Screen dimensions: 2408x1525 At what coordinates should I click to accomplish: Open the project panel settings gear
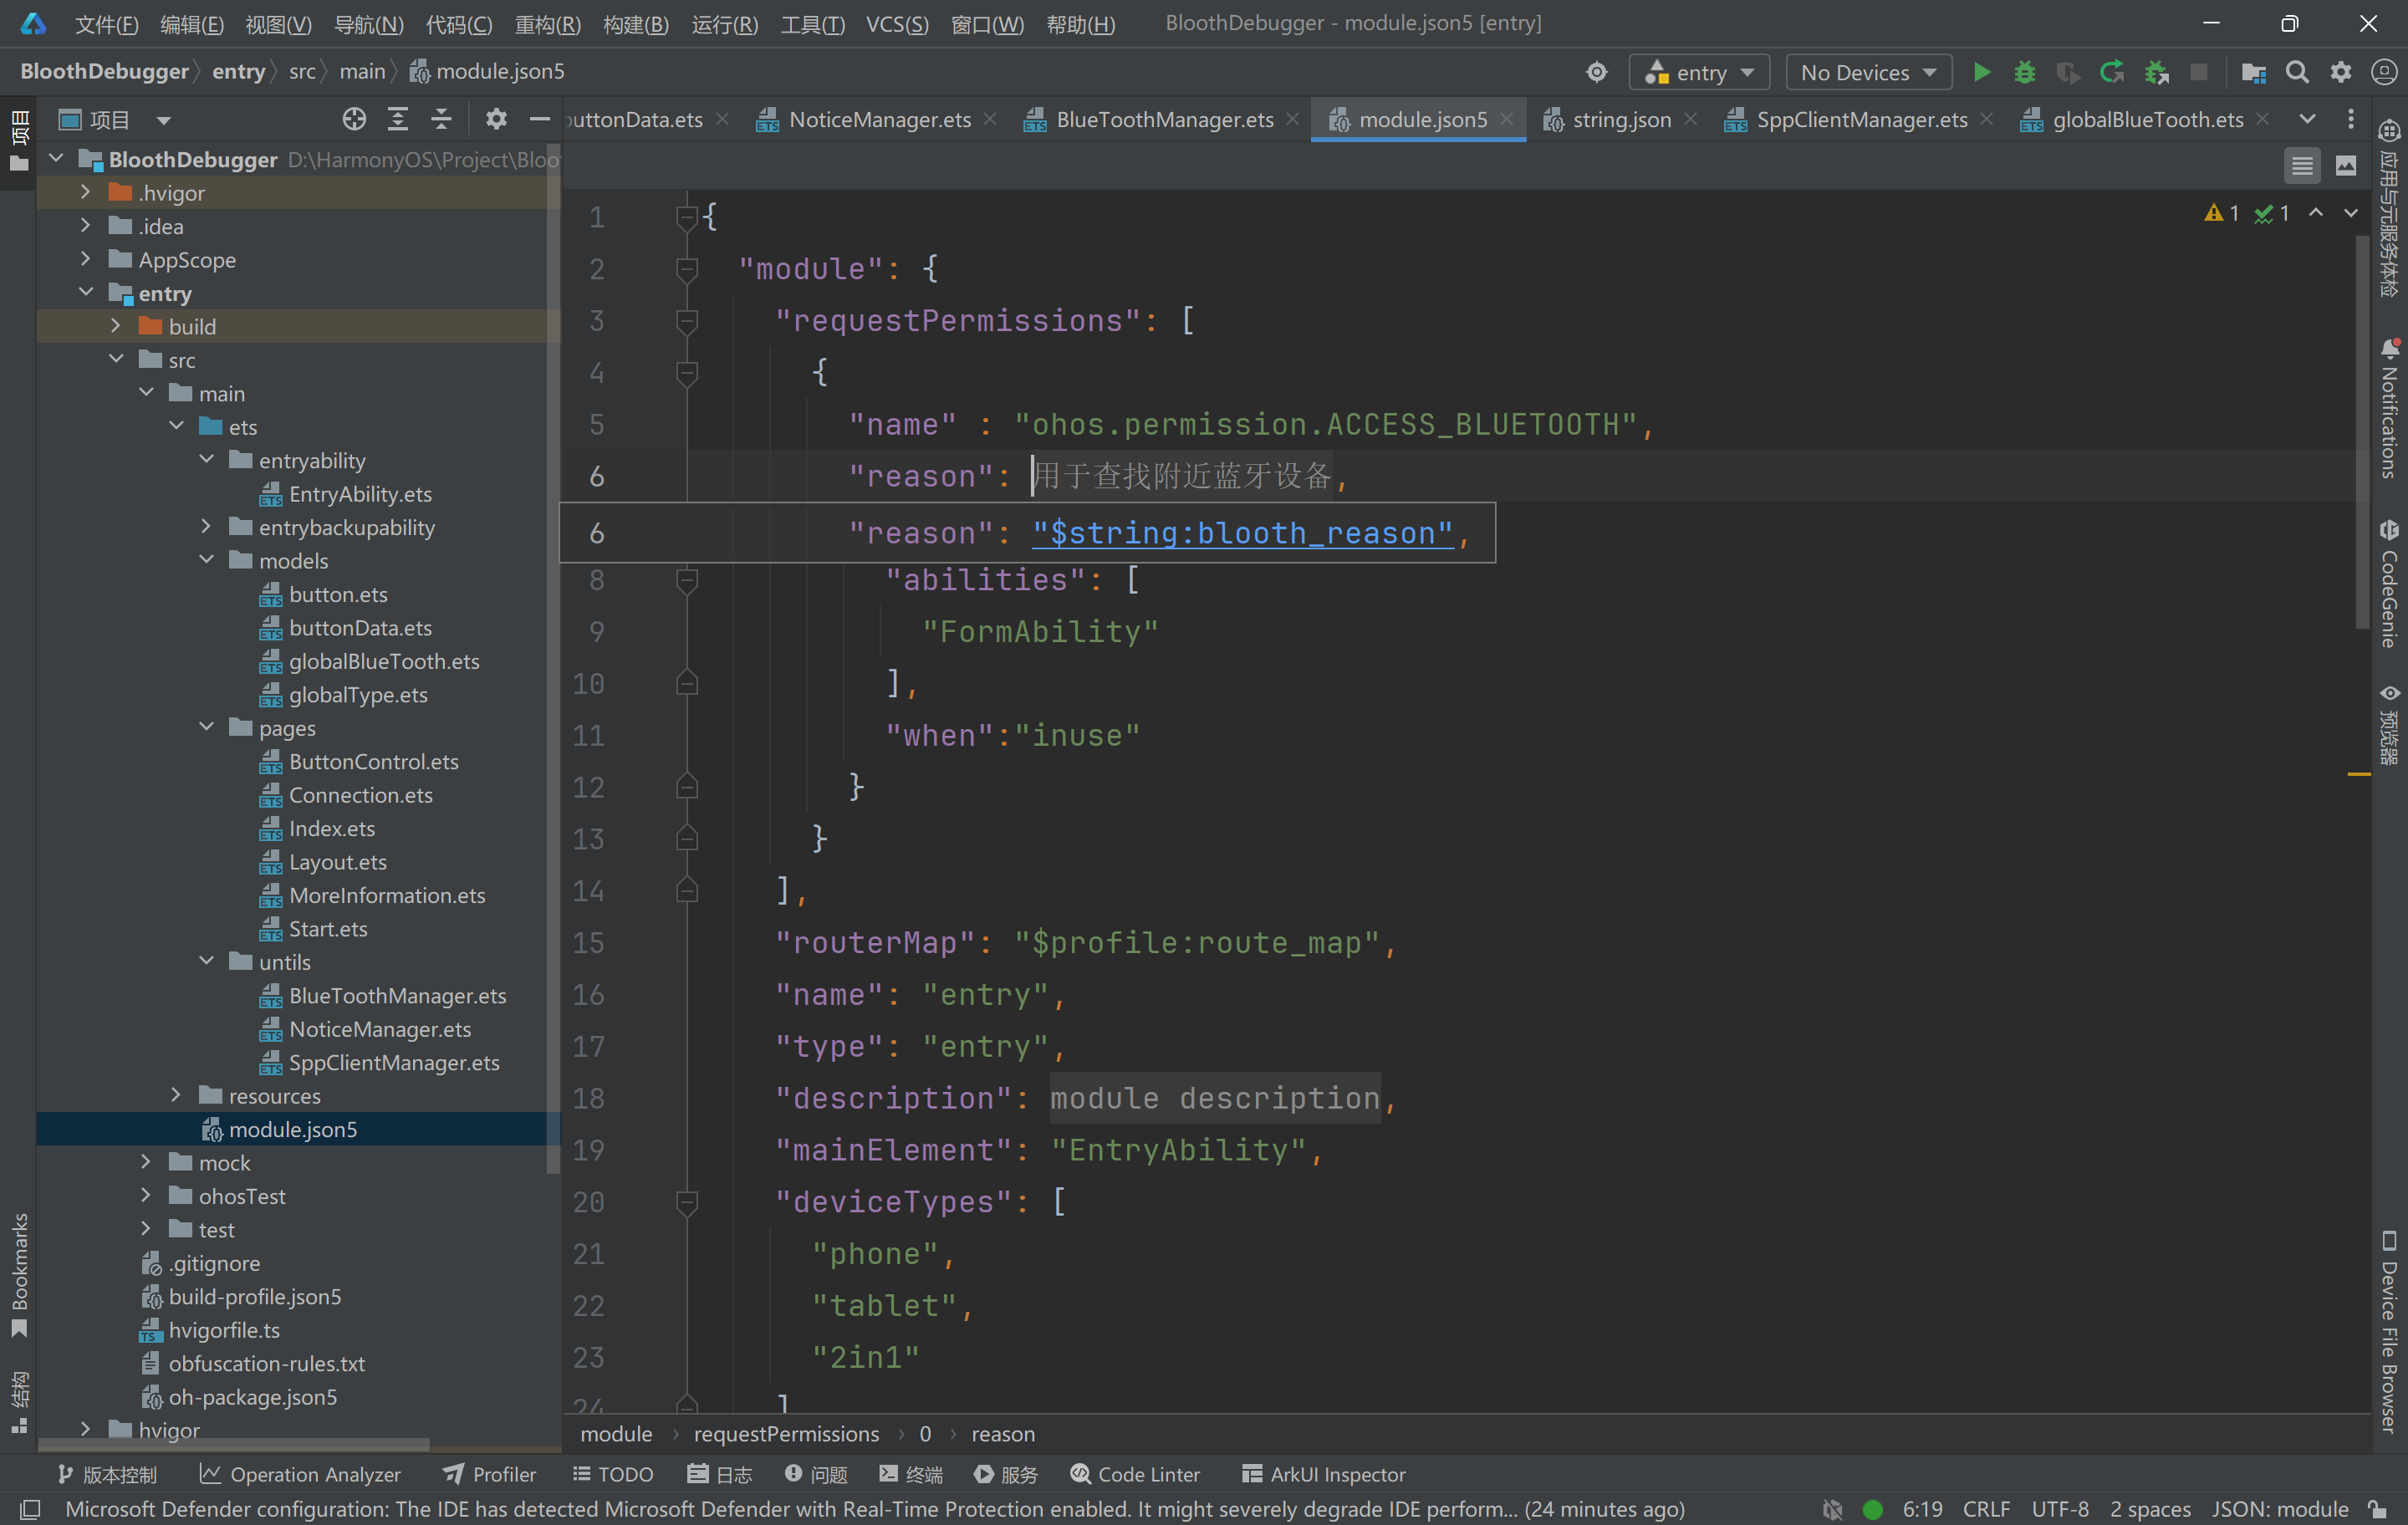[496, 120]
